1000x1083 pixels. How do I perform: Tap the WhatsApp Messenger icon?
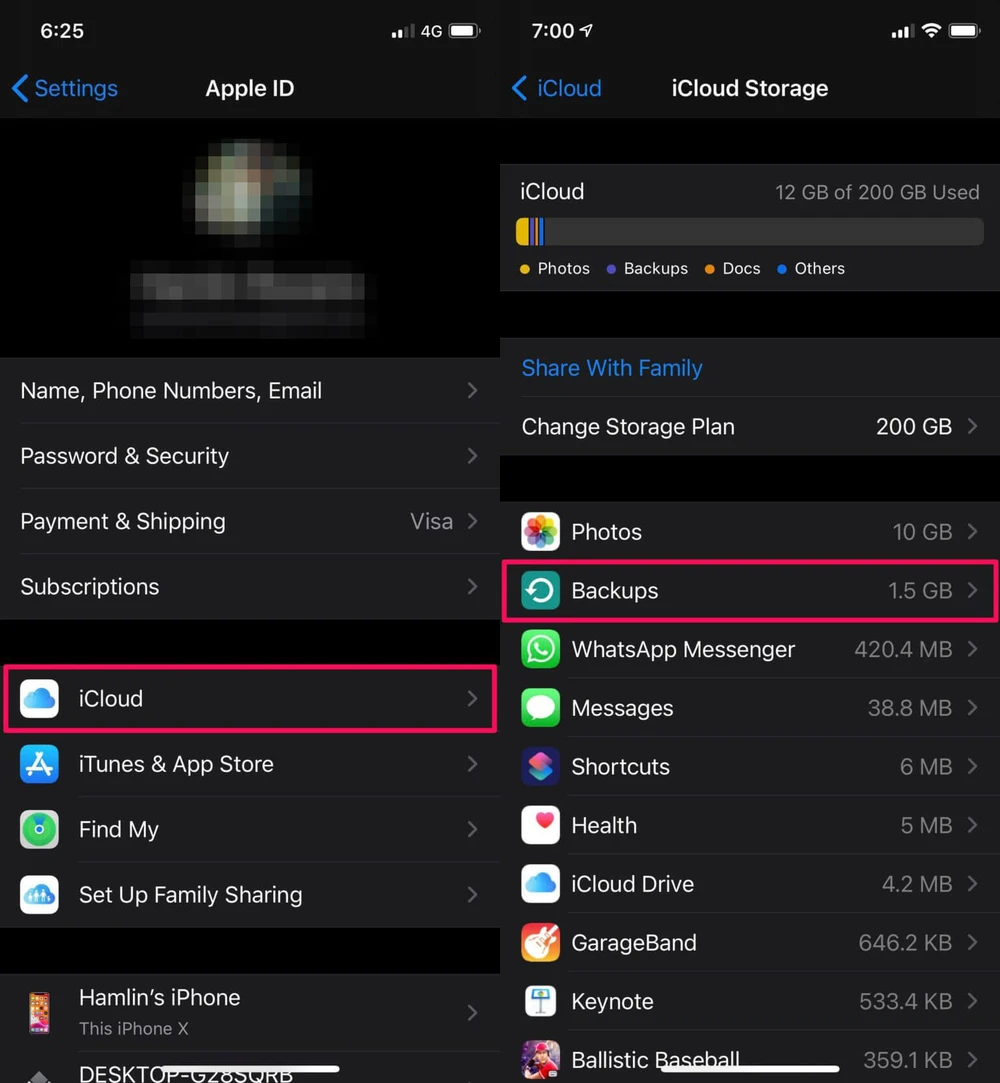540,649
